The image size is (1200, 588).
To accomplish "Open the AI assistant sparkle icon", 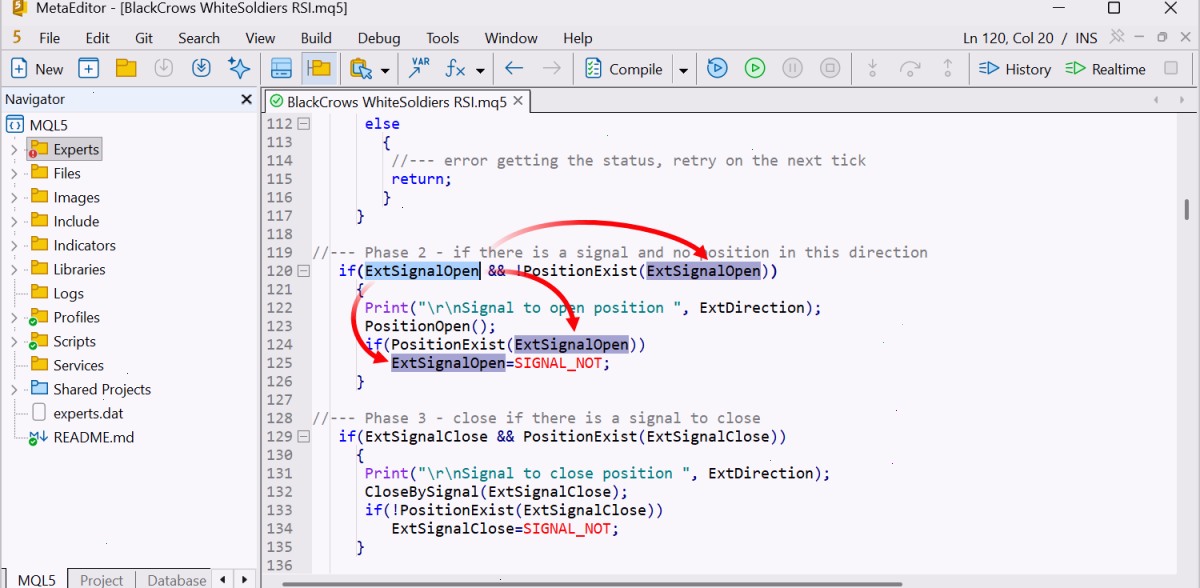I will click(x=238, y=69).
